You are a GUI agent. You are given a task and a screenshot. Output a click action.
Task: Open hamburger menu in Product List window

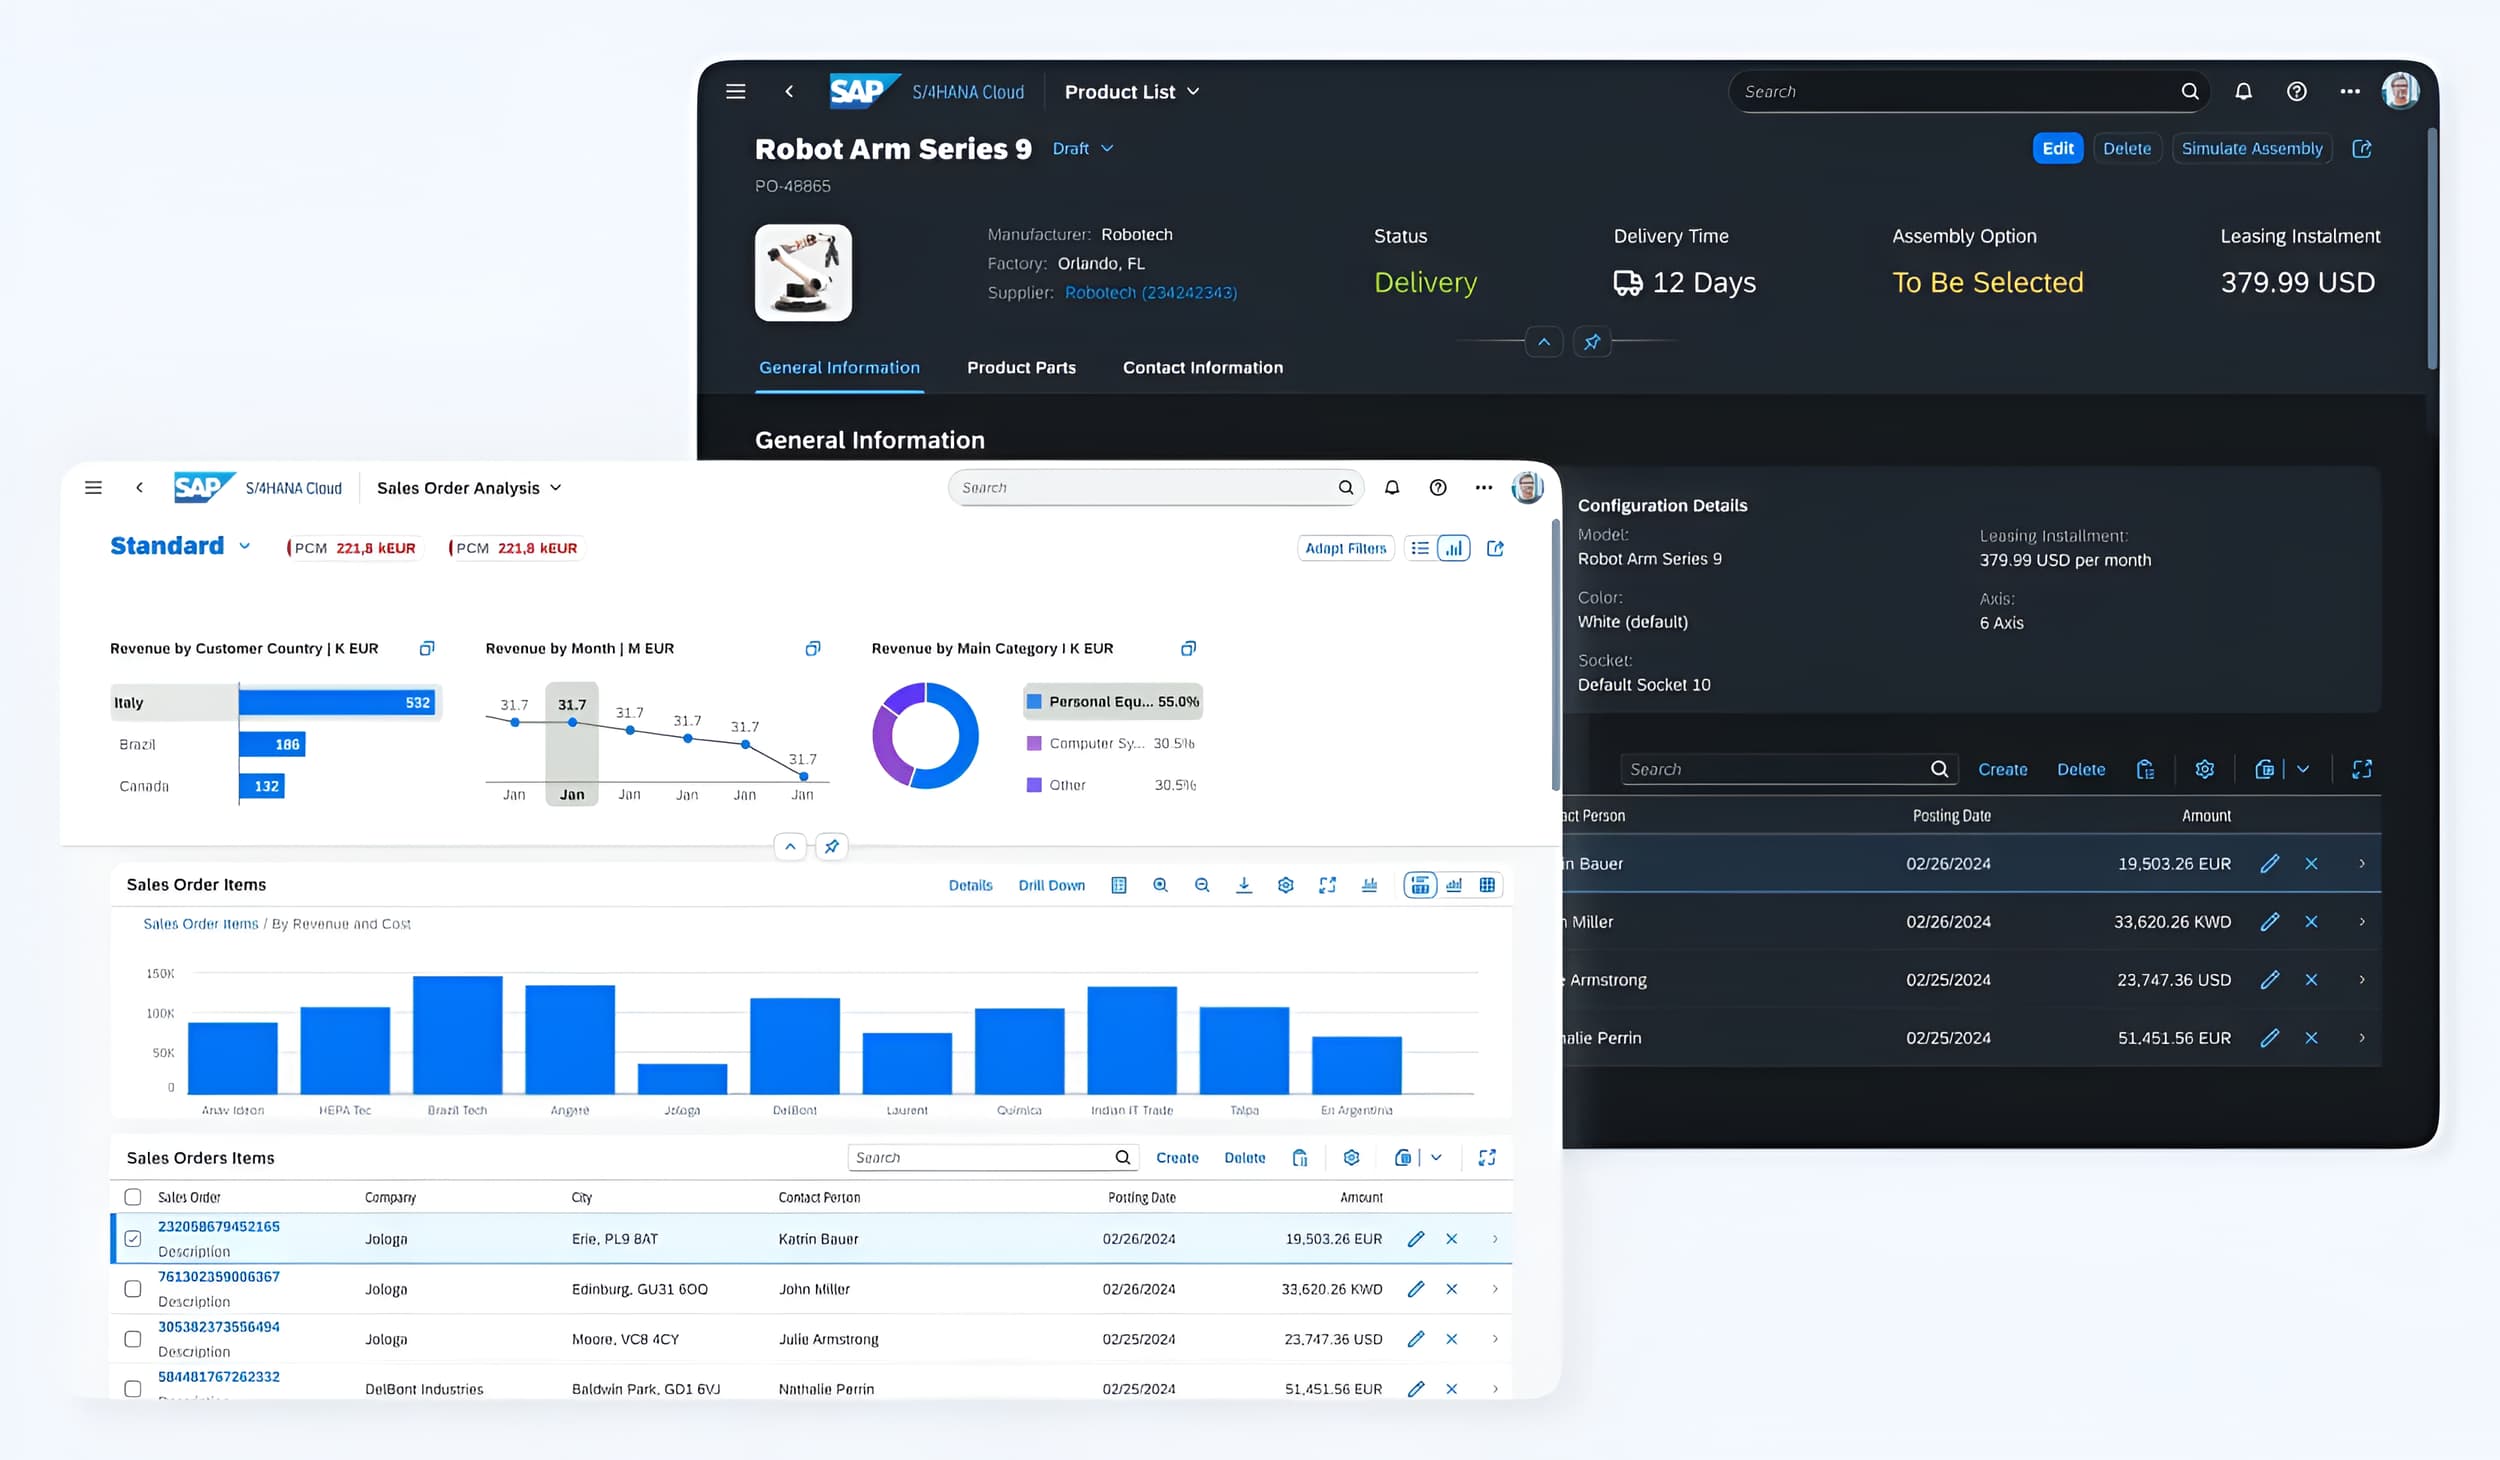[x=736, y=91]
